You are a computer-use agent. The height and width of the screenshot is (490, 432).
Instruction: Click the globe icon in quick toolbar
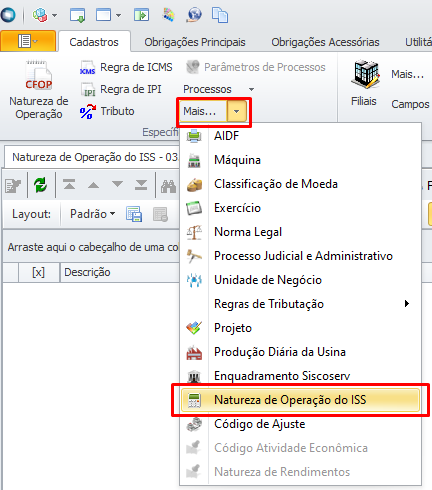coord(194,15)
